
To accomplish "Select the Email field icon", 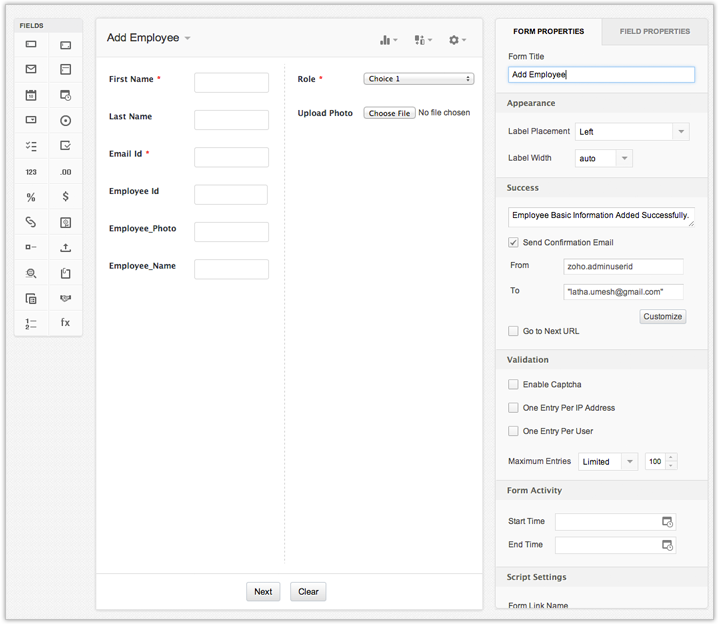I will tap(31, 70).
